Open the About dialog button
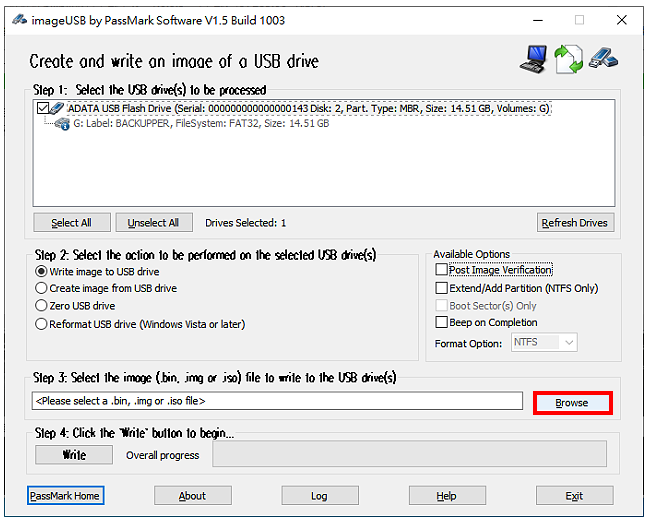648x520 pixels. point(193,496)
